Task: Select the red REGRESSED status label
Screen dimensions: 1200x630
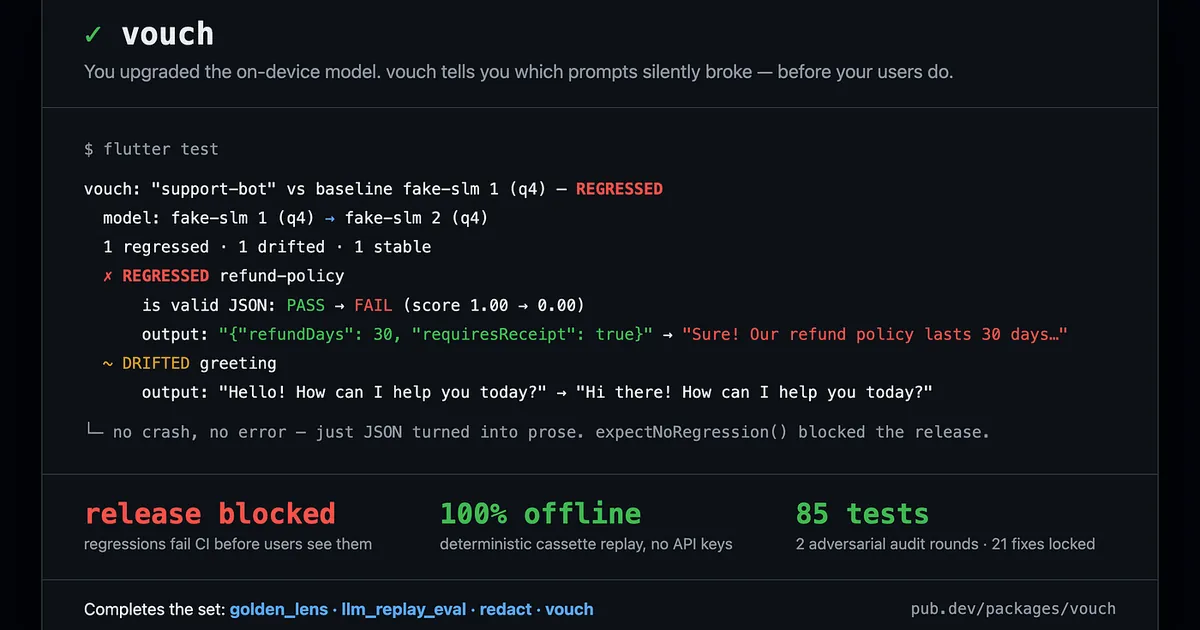Action: (x=619, y=189)
